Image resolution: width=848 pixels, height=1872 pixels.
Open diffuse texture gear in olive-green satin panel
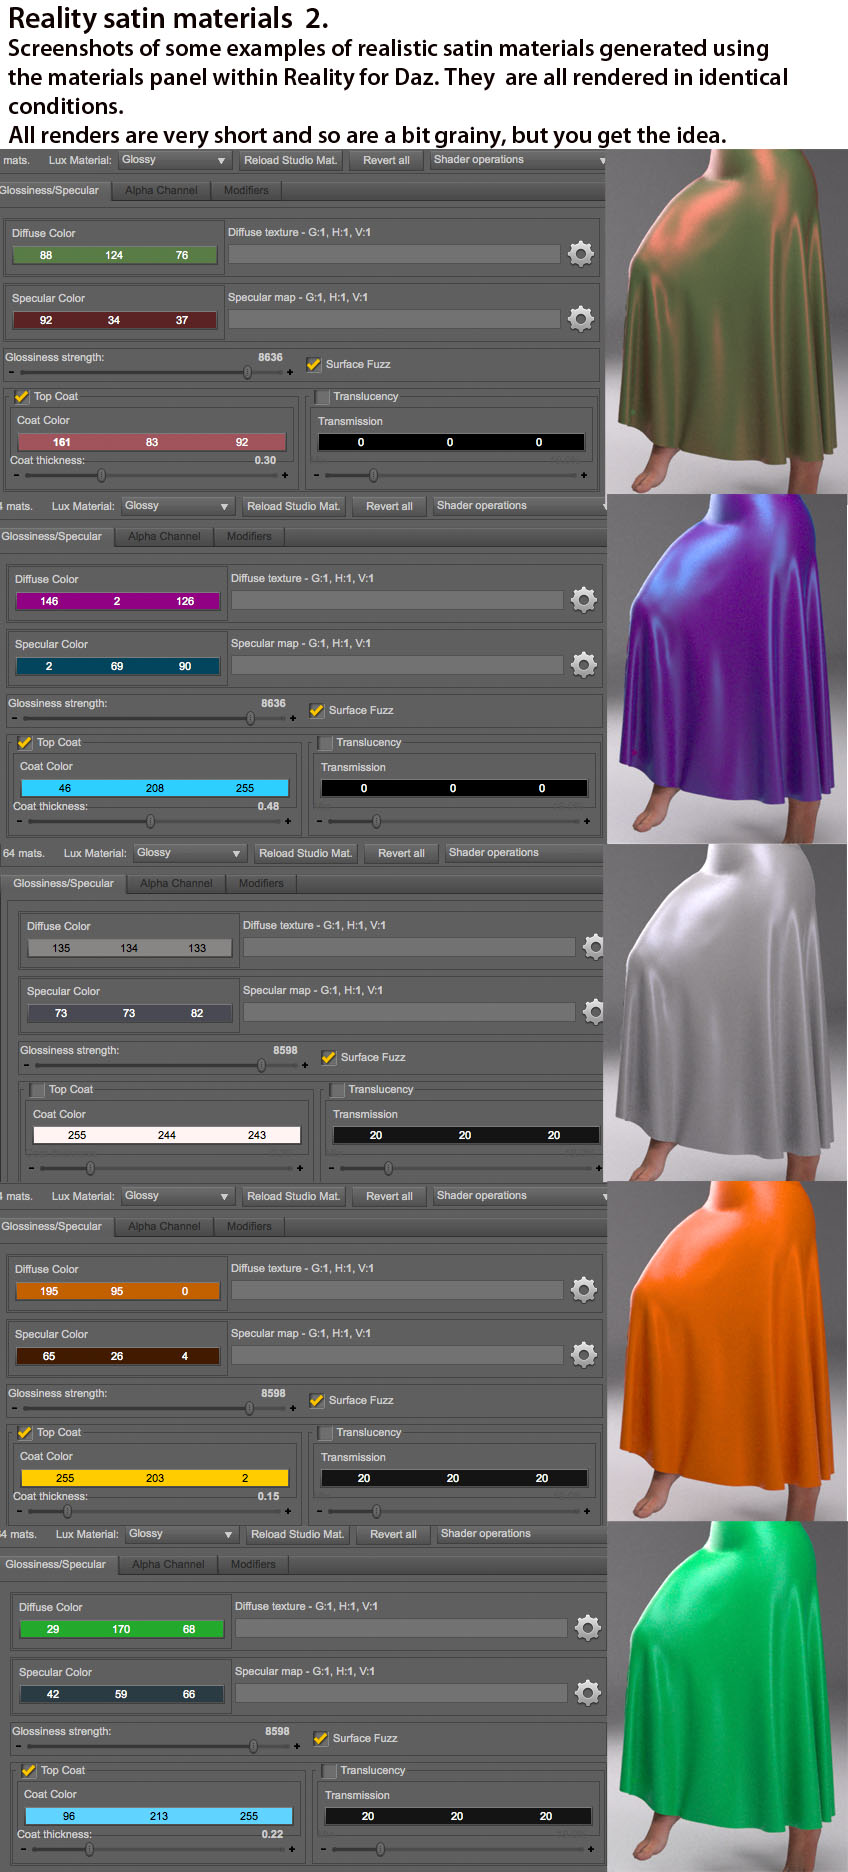click(x=581, y=254)
